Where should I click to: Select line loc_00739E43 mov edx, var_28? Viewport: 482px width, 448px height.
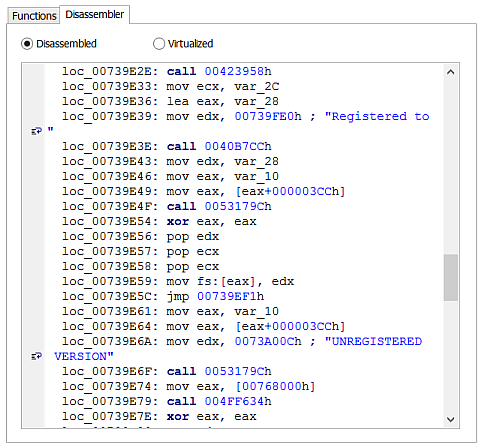coord(170,161)
